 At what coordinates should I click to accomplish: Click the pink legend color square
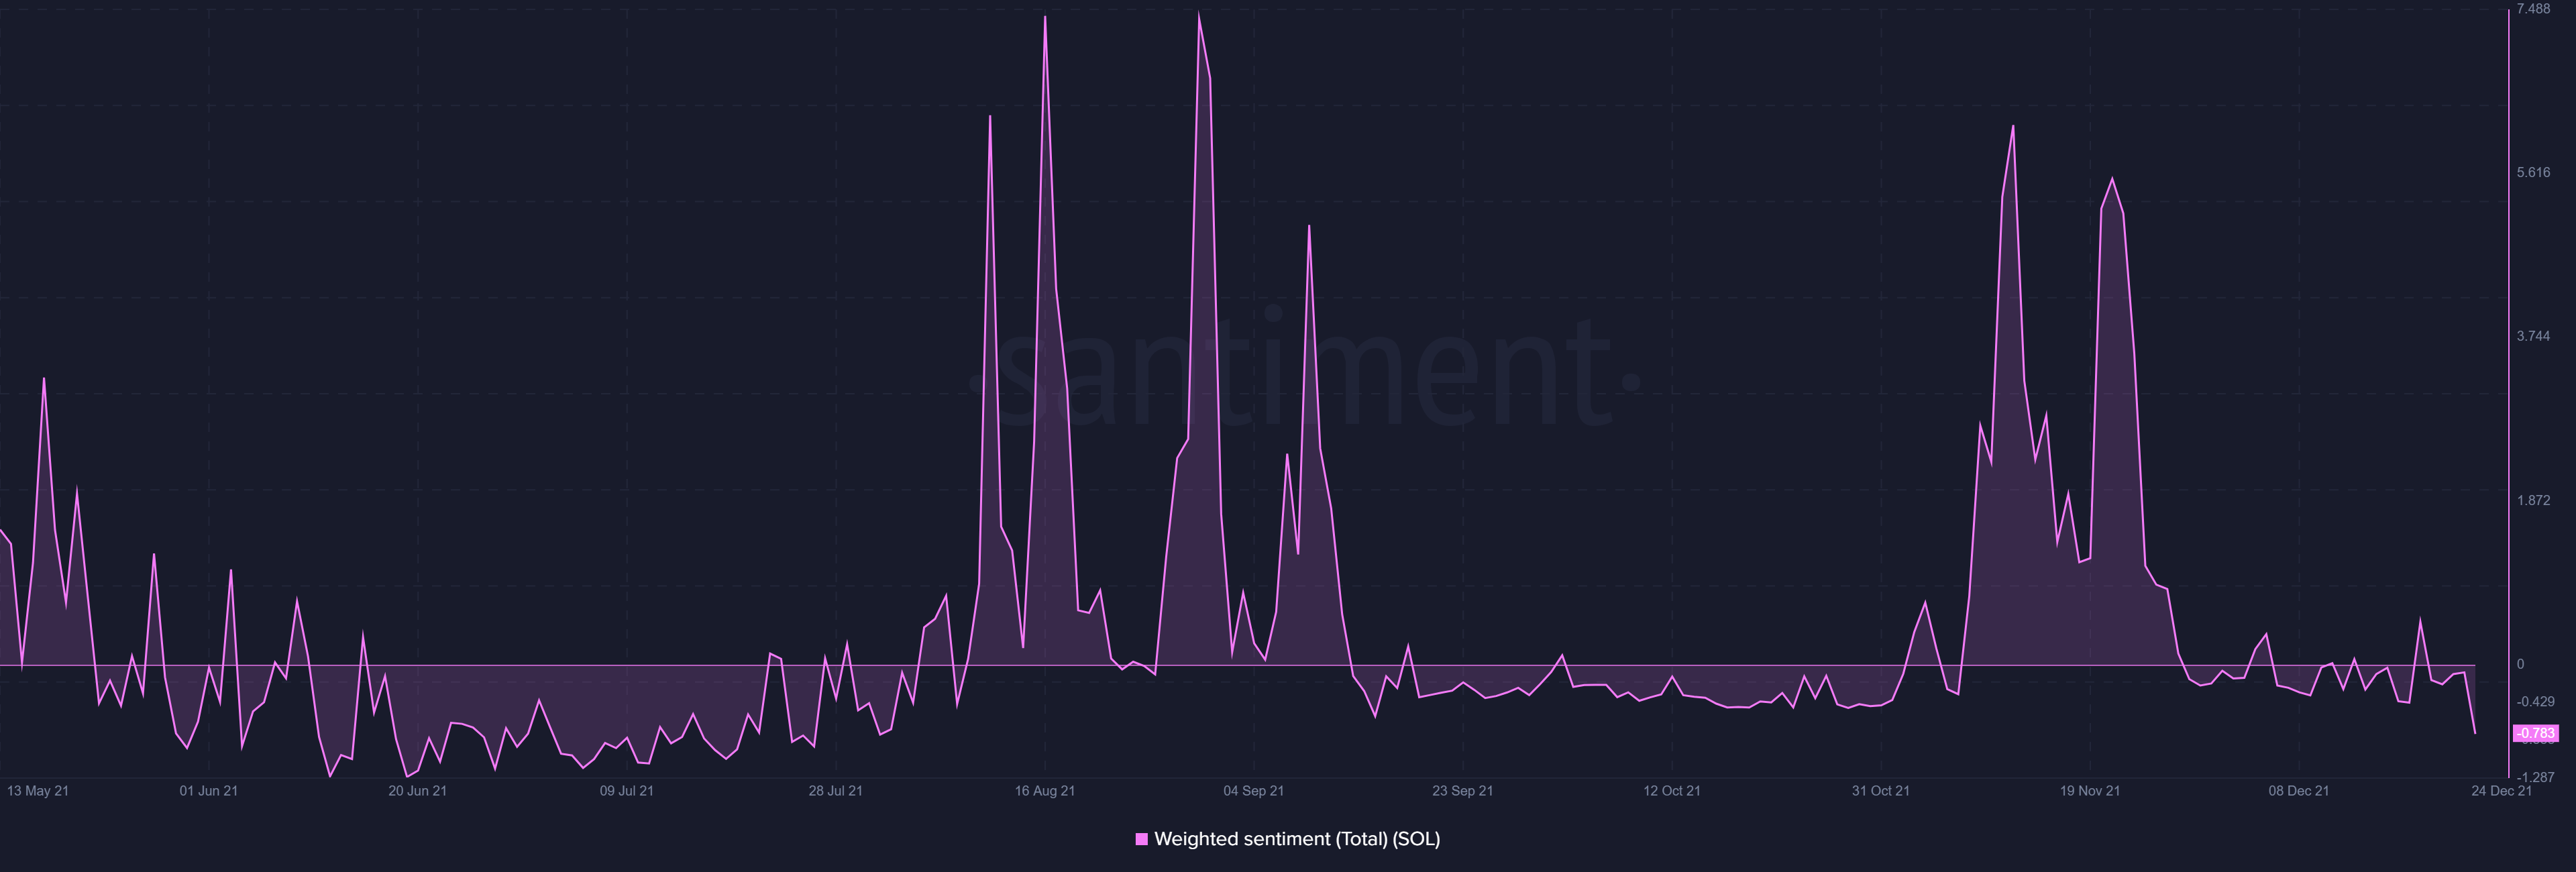tap(1141, 839)
